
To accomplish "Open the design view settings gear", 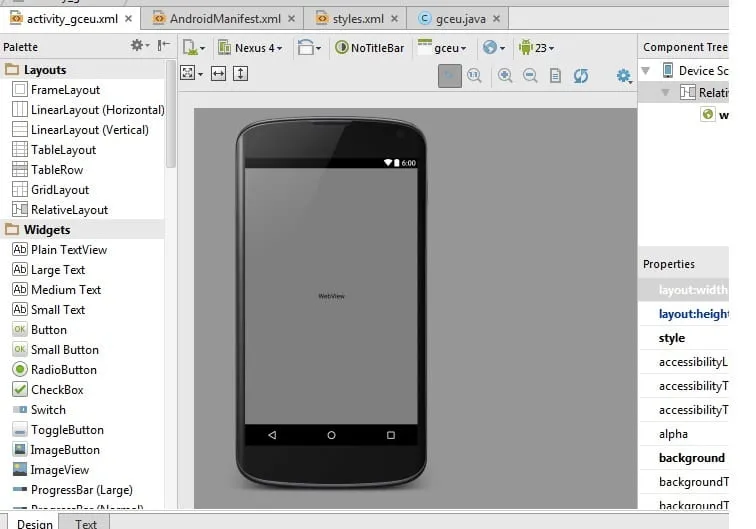I will coord(624,75).
